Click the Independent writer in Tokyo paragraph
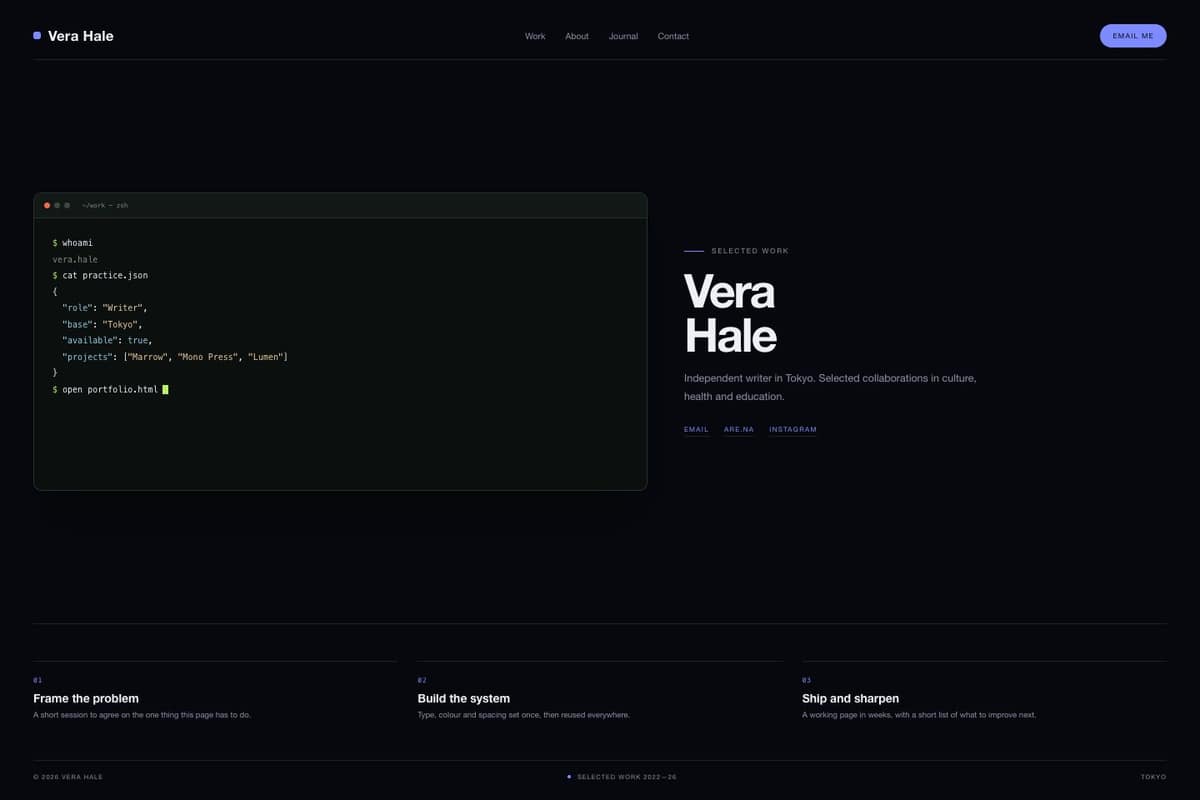This screenshot has width=1200, height=800. pyautogui.click(x=830, y=387)
